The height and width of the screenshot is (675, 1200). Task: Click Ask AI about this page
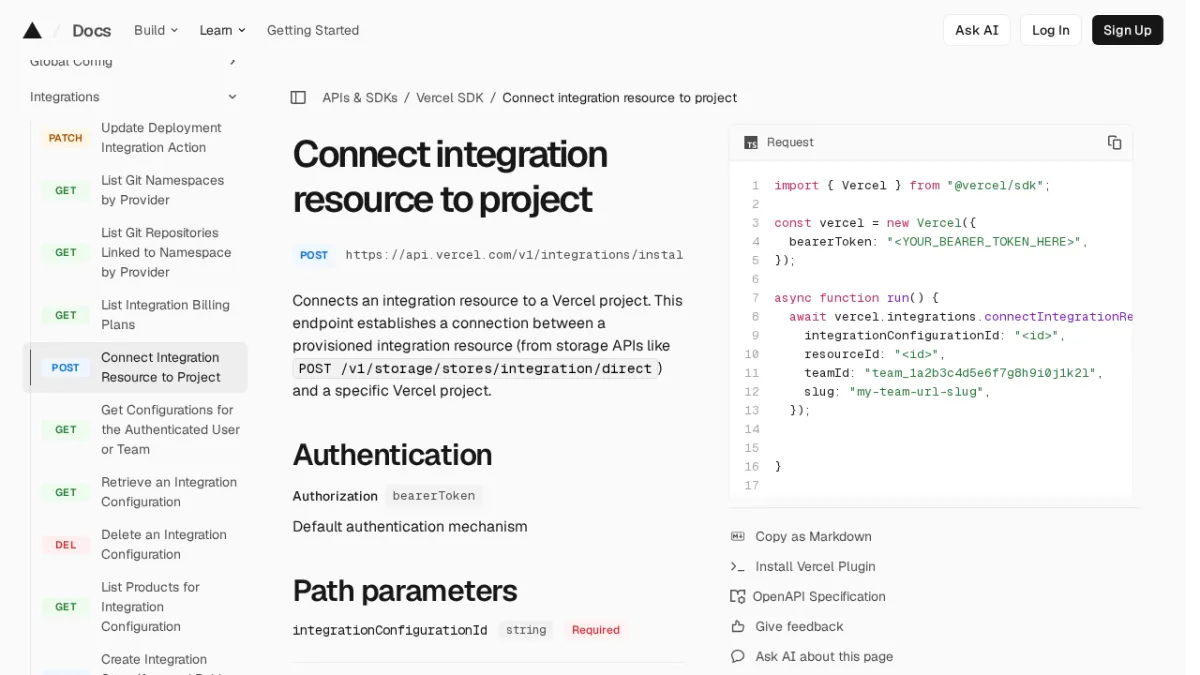pyautogui.click(x=824, y=657)
